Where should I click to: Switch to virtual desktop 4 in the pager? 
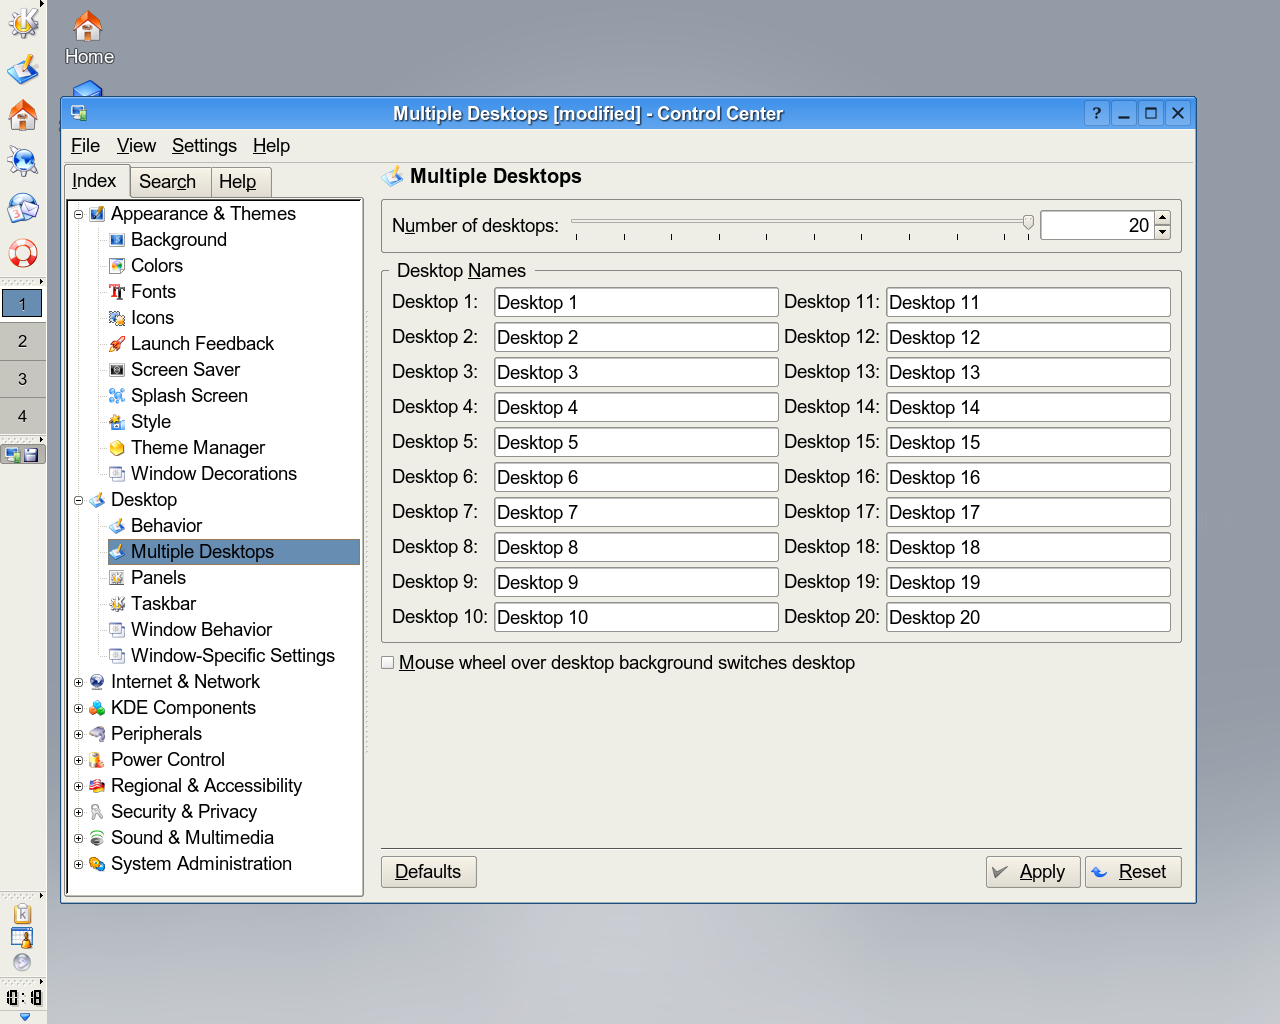point(23,416)
